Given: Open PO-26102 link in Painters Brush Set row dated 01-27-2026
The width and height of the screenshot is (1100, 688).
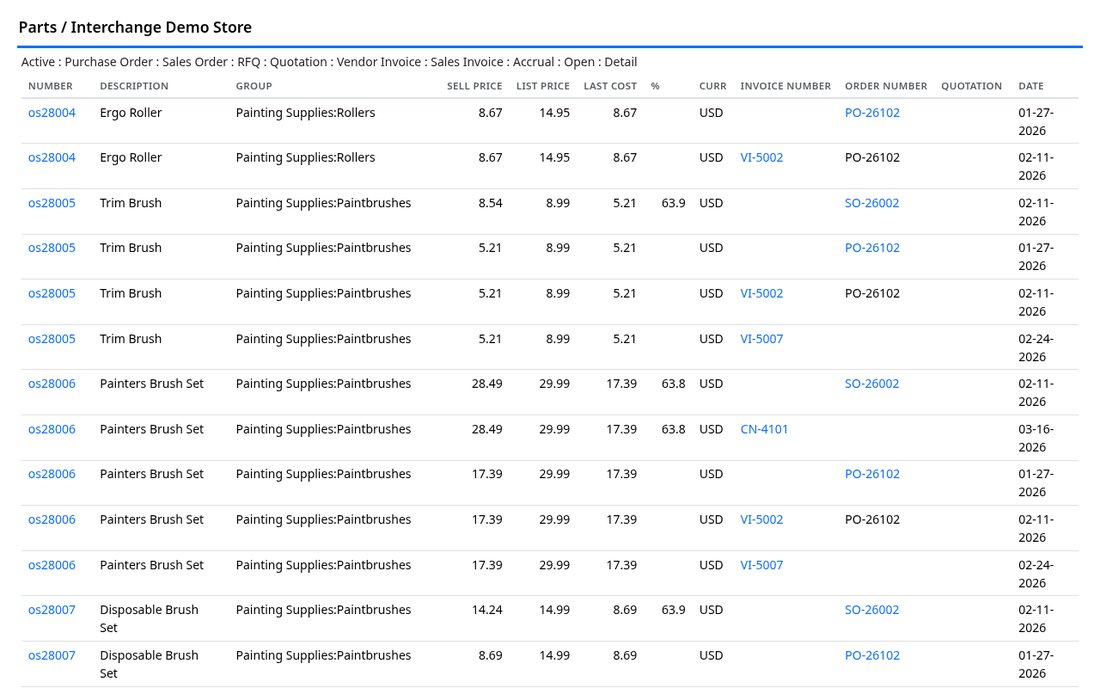Looking at the screenshot, I should (872, 475).
